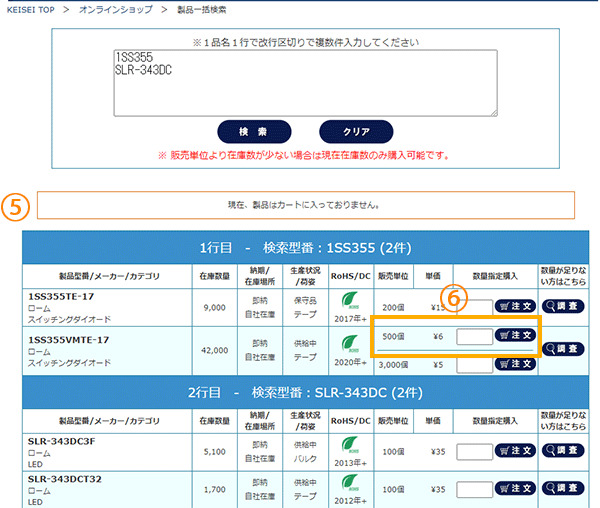Click unit price ¥6

(x=438, y=337)
